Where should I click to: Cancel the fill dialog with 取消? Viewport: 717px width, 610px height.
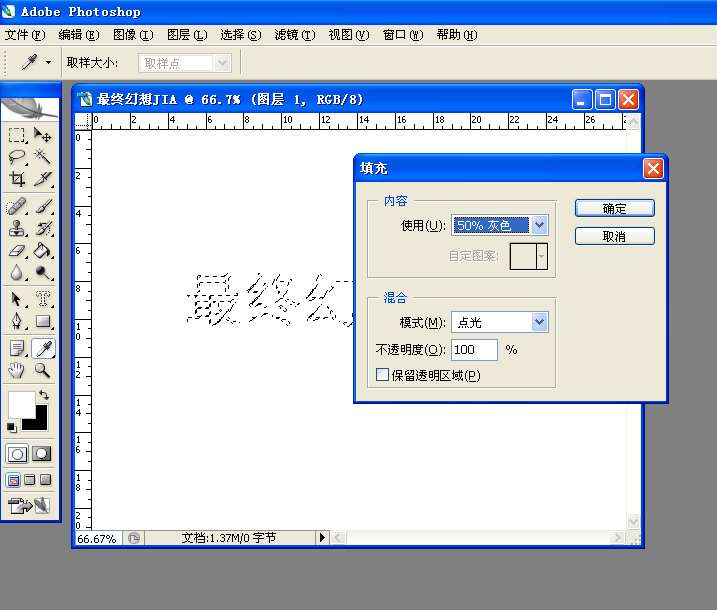615,236
